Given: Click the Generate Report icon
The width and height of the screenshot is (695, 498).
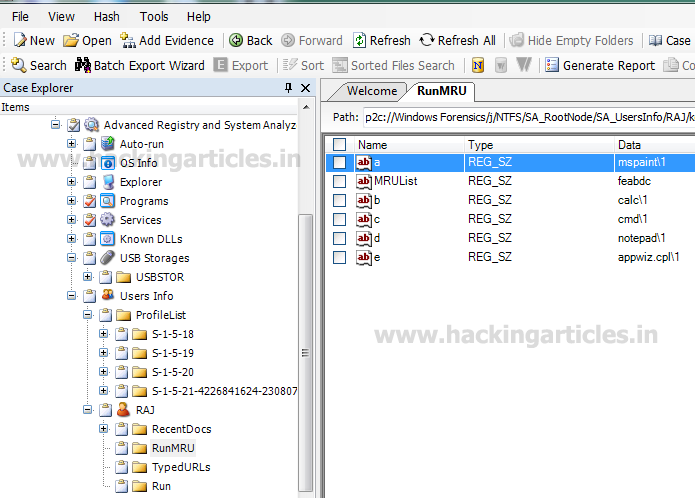Looking at the screenshot, I should (x=551, y=65).
